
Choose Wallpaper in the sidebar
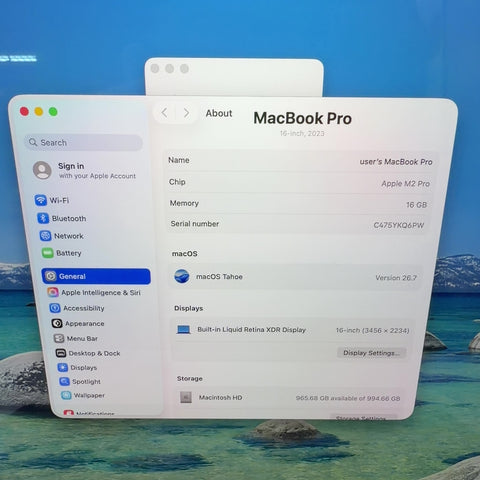83,395
